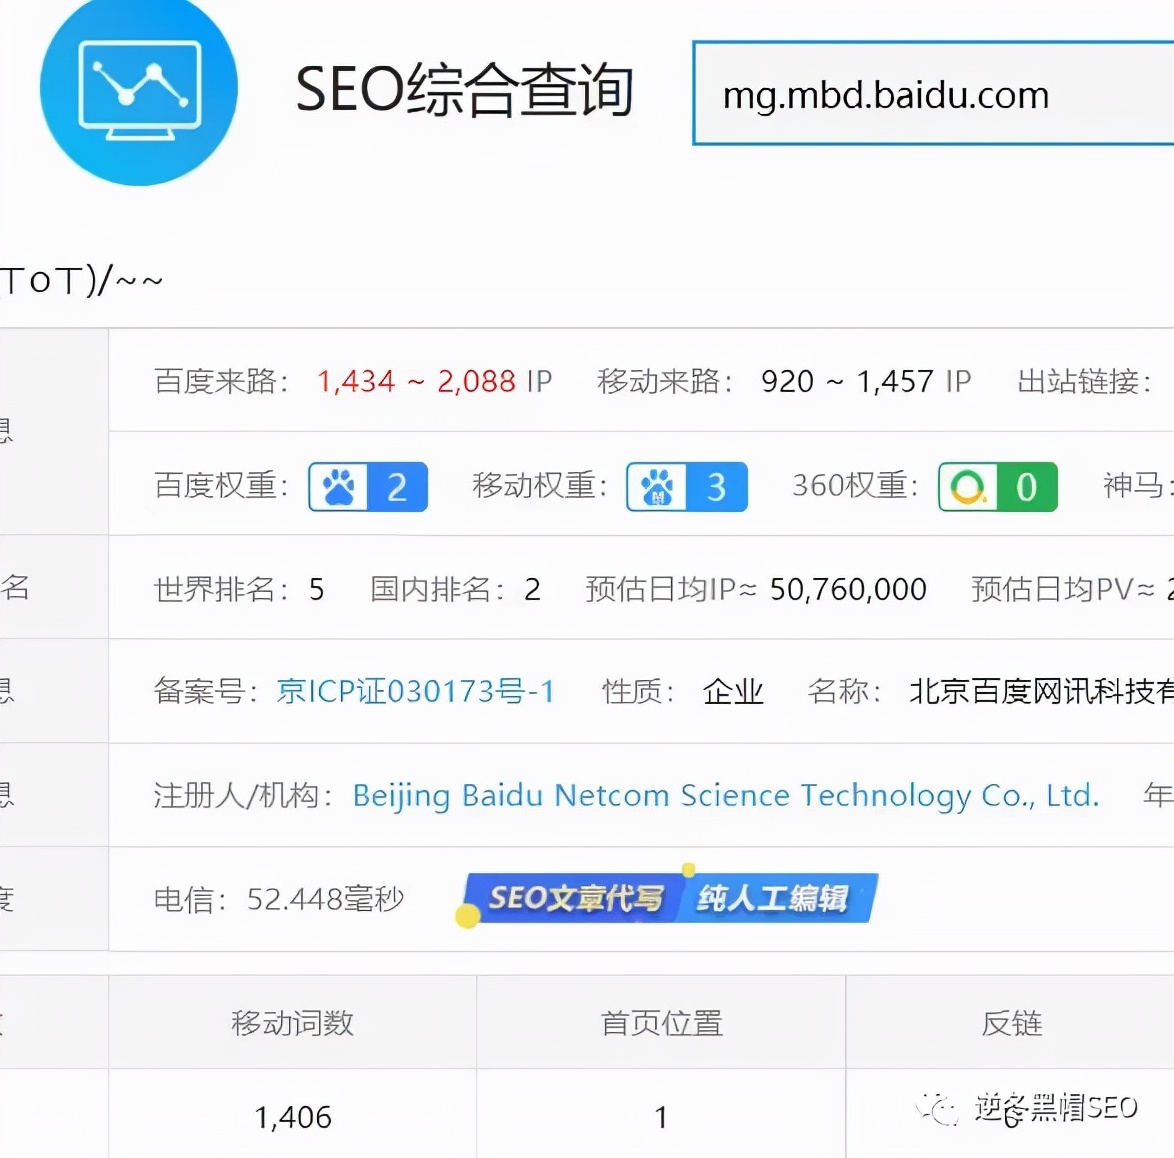1174x1158 pixels.
Task: Select the blue computer screen graphic
Action: [x=139, y=85]
